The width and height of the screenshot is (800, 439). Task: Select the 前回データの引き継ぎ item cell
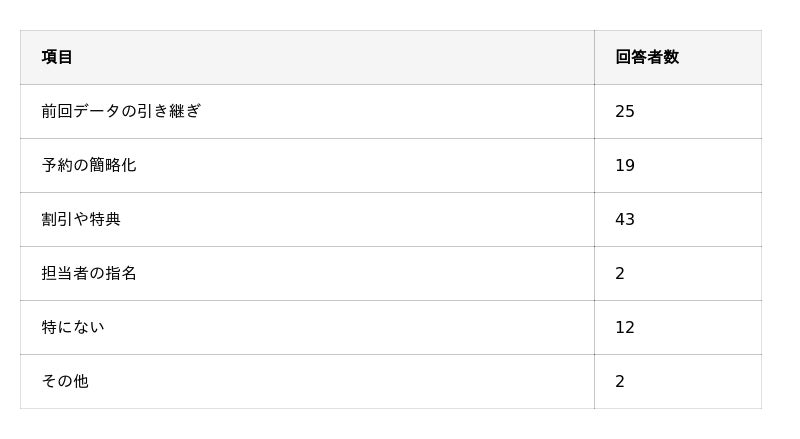(x=121, y=111)
